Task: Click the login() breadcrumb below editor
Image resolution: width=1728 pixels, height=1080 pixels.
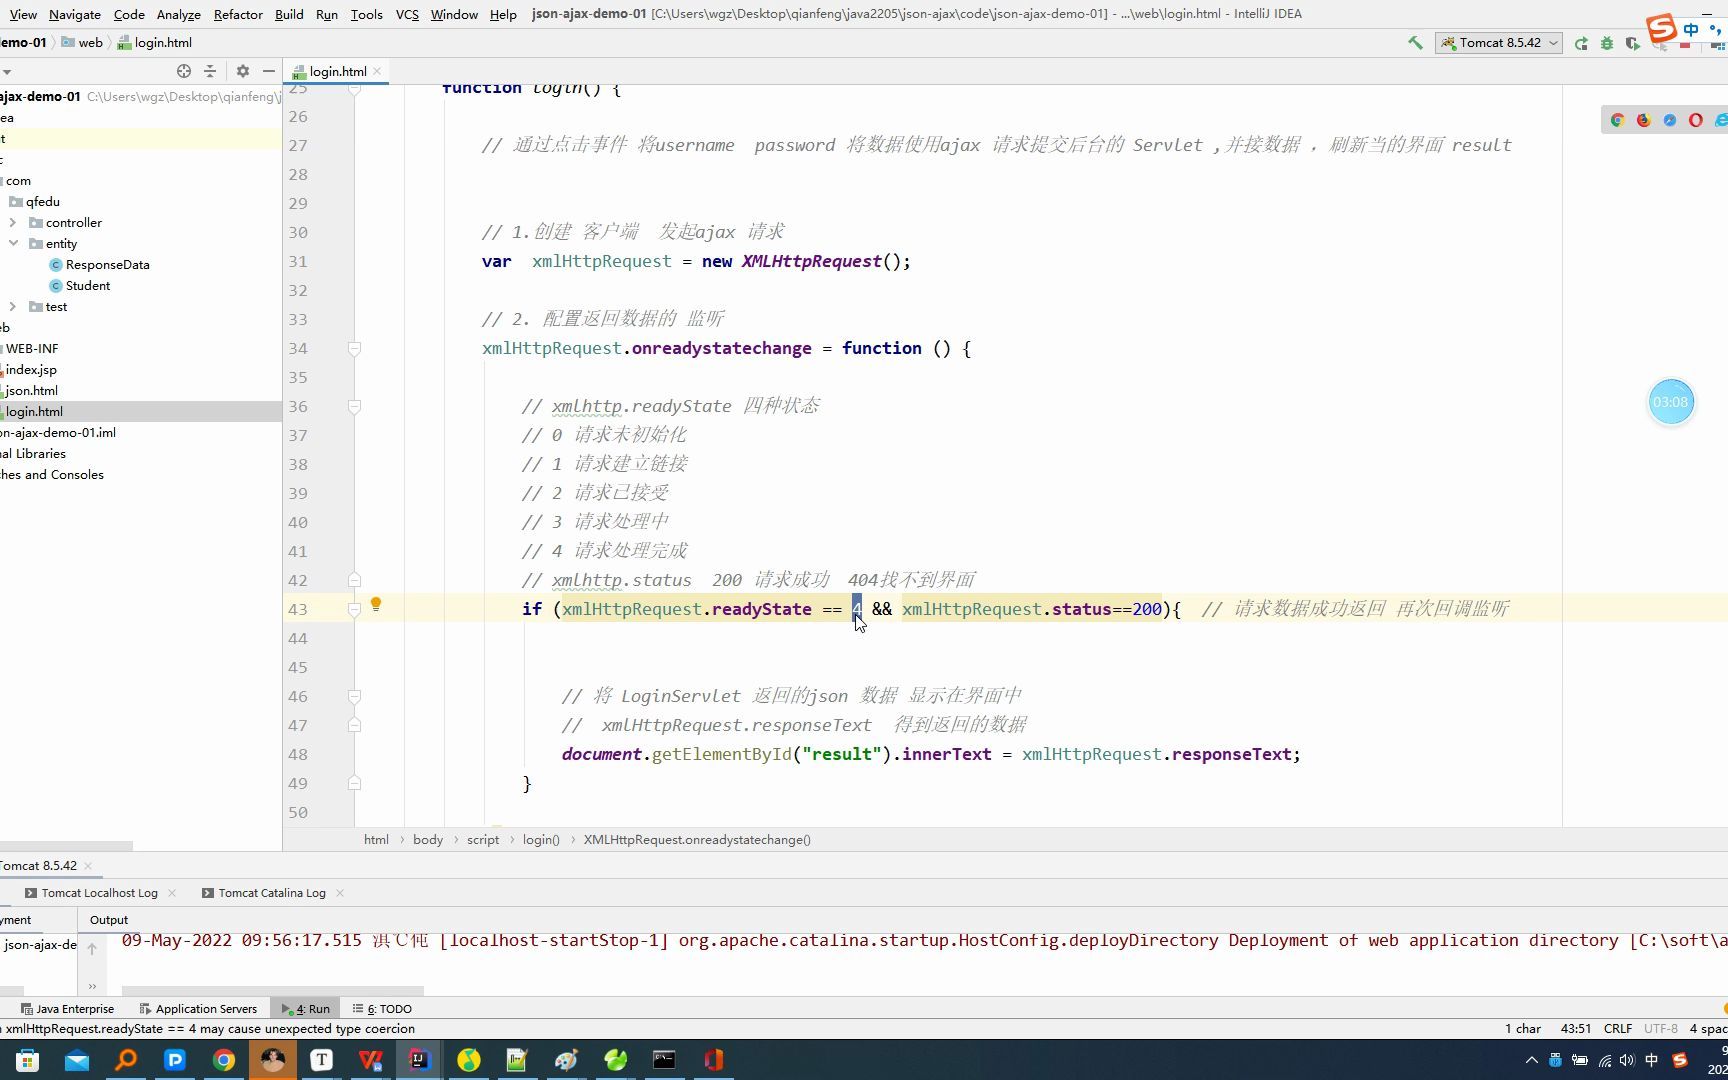Action: (x=541, y=840)
